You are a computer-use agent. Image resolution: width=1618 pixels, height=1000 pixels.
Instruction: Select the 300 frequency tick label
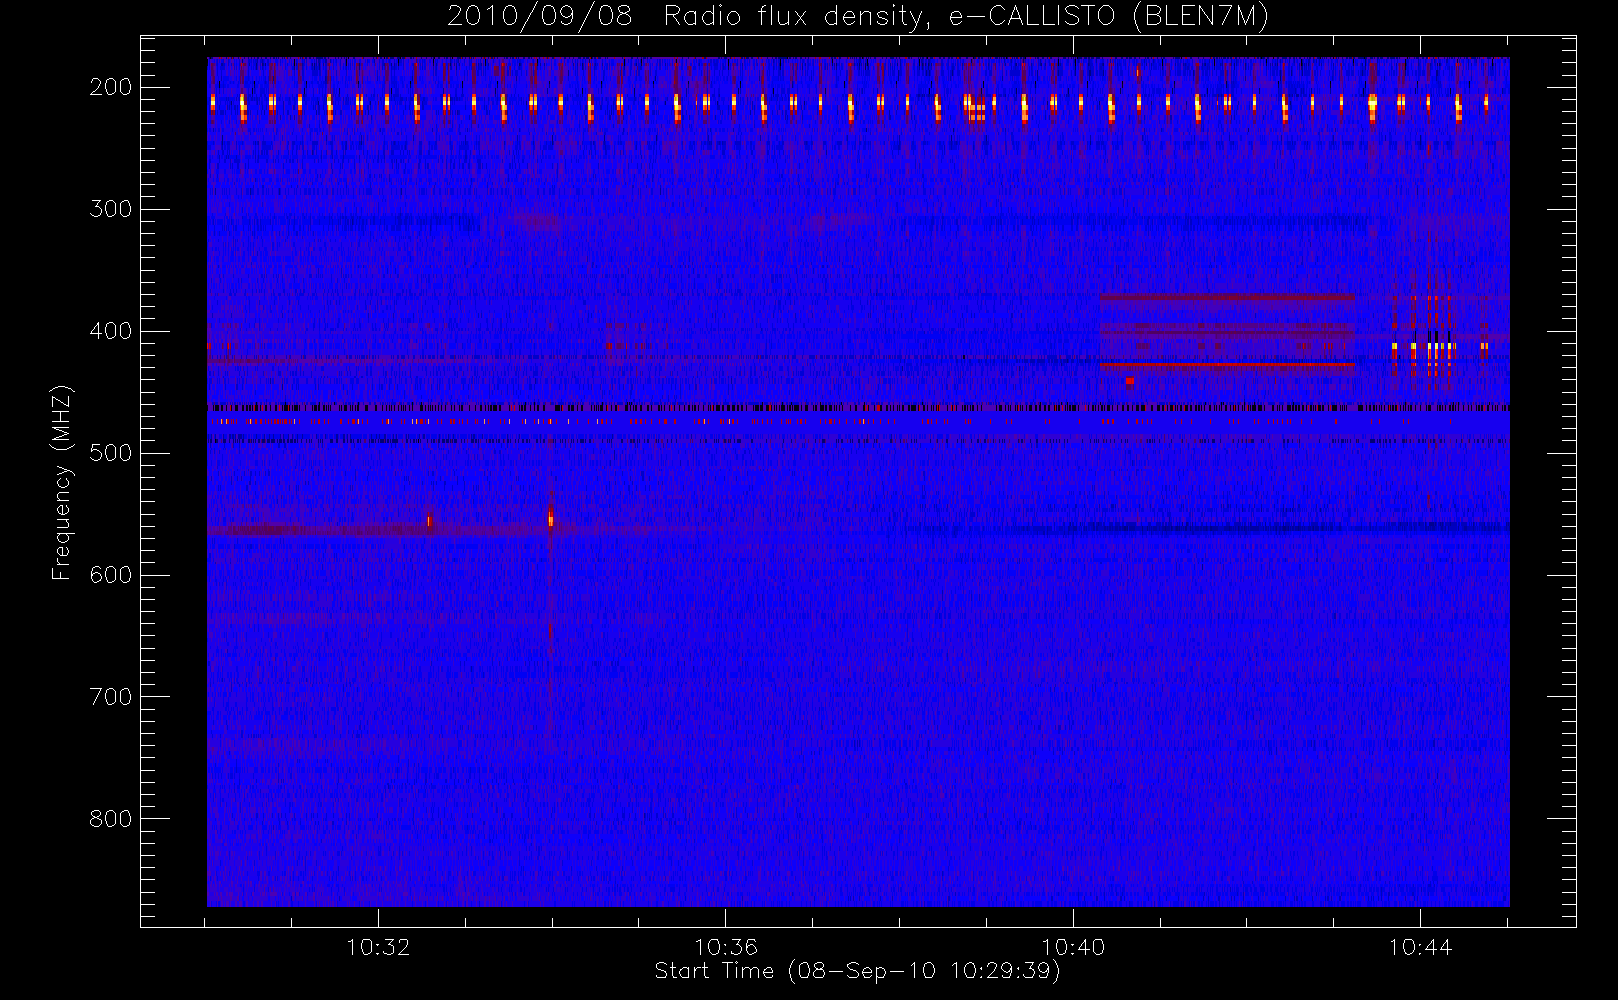tap(110, 209)
